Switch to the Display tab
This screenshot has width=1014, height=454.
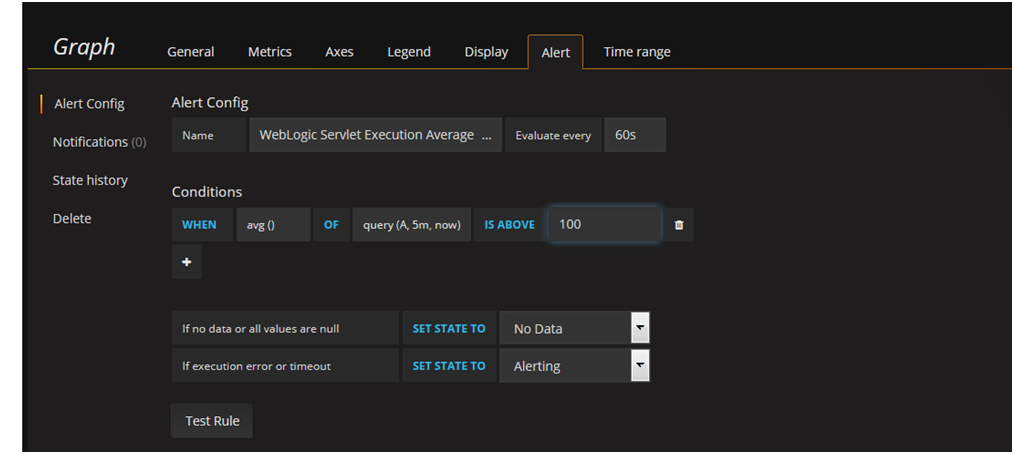(486, 52)
